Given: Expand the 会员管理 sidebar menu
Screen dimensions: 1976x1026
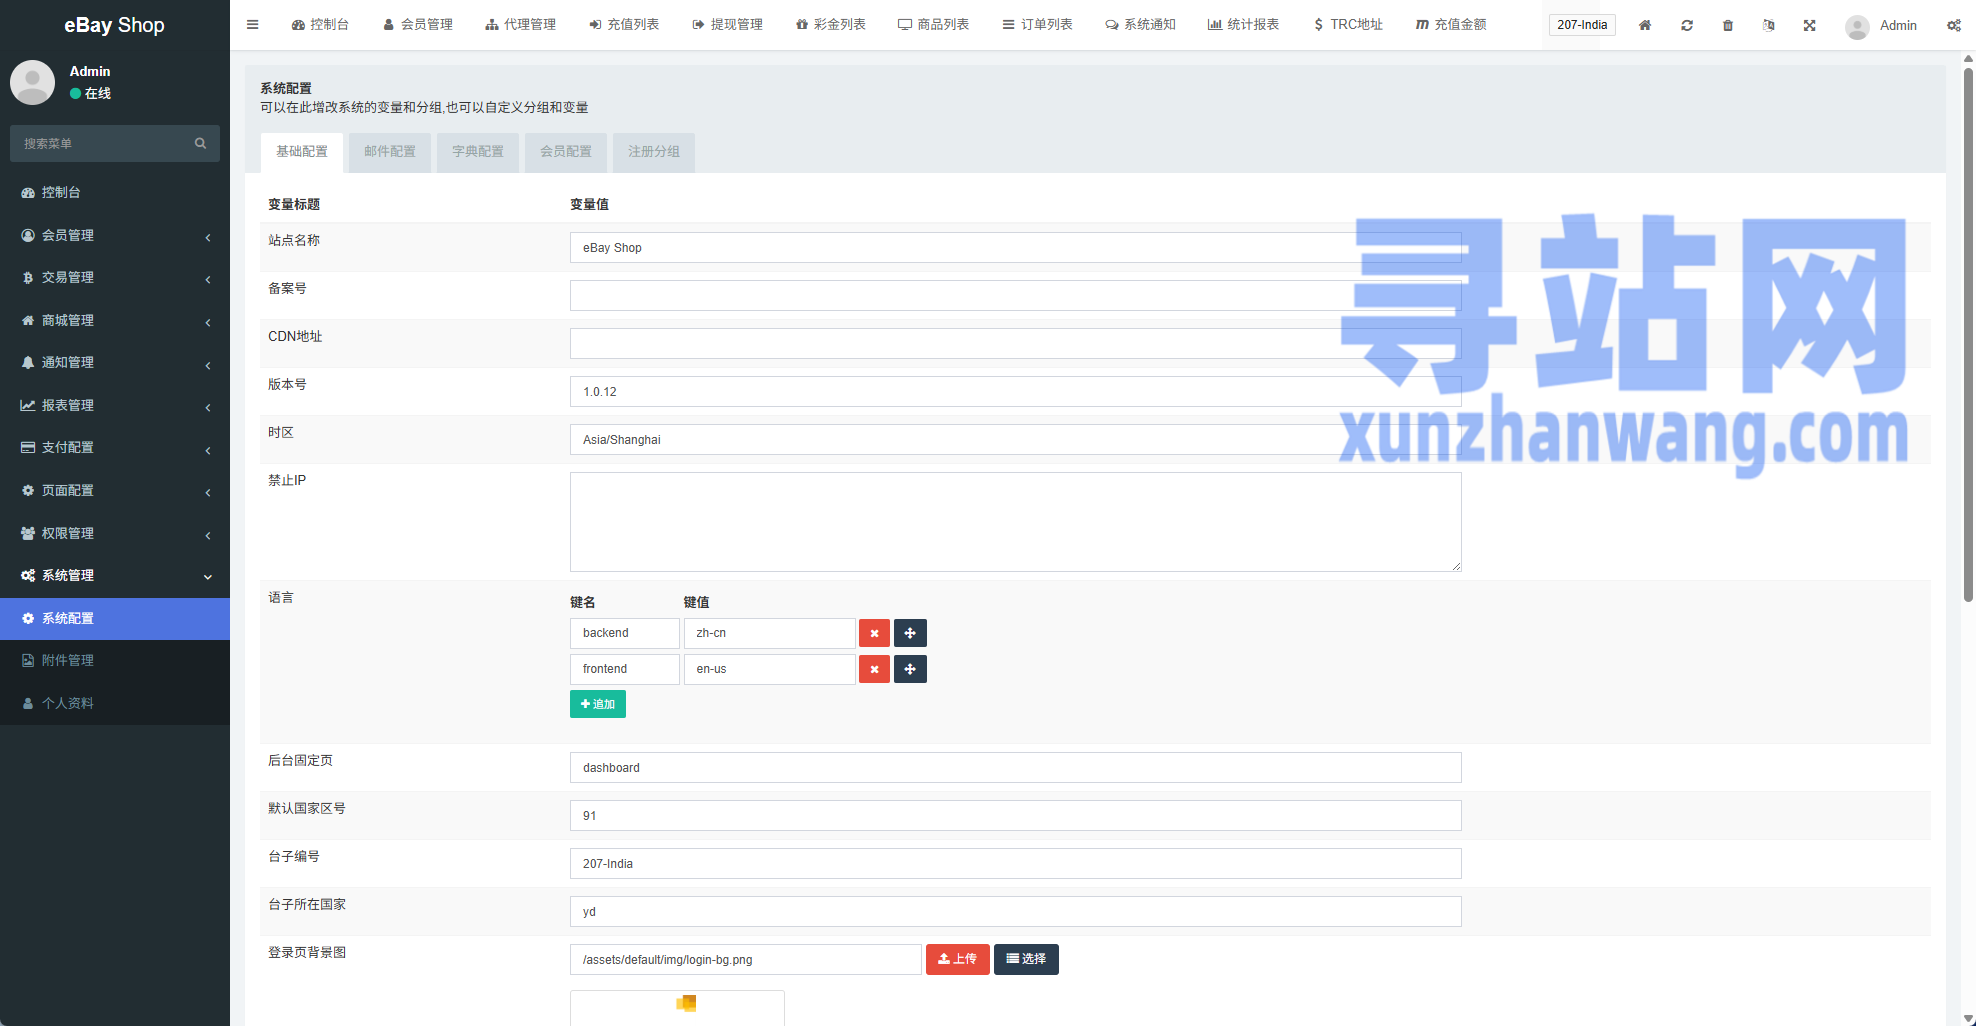Looking at the screenshot, I should [x=114, y=235].
